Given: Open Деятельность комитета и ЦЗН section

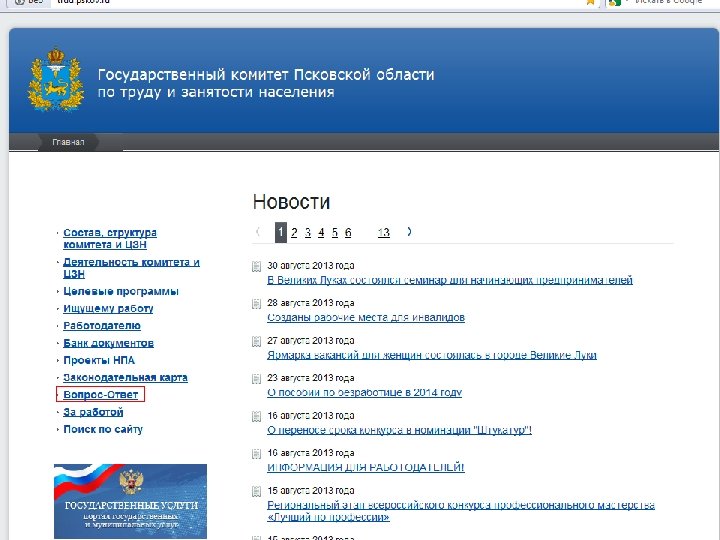Looking at the screenshot, I should coord(131,268).
